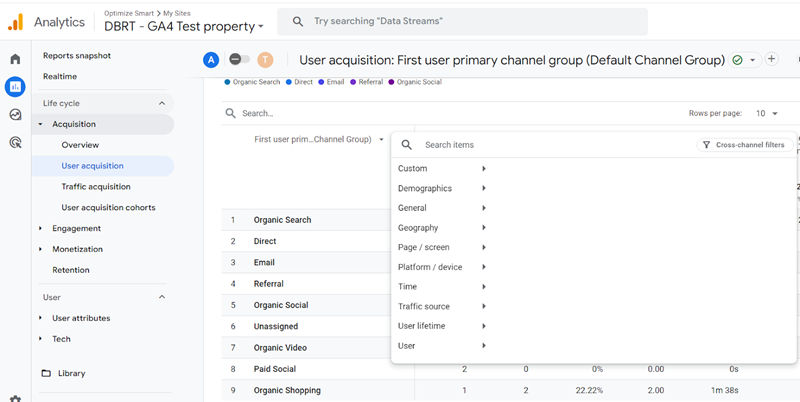Open the property selector DBRT - GA4 Test property
The height and width of the screenshot is (402, 800).
[x=184, y=27]
